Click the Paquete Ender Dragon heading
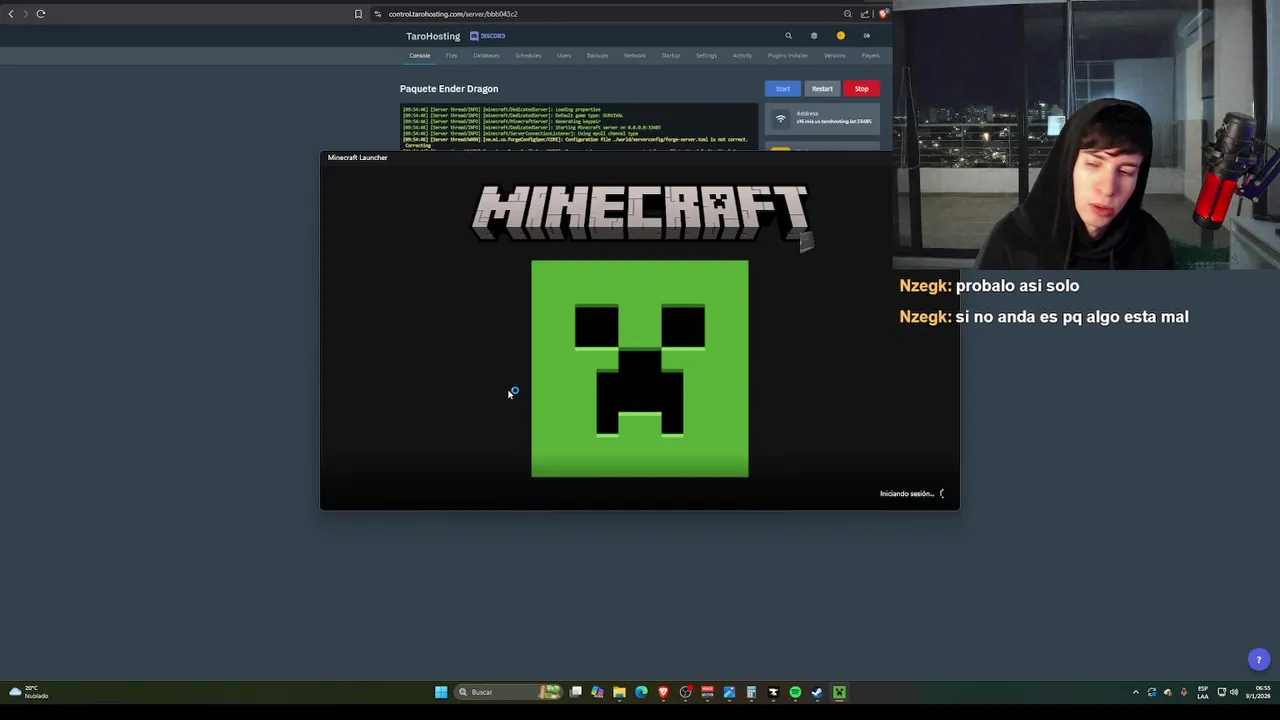The image size is (1280, 720). click(x=449, y=89)
